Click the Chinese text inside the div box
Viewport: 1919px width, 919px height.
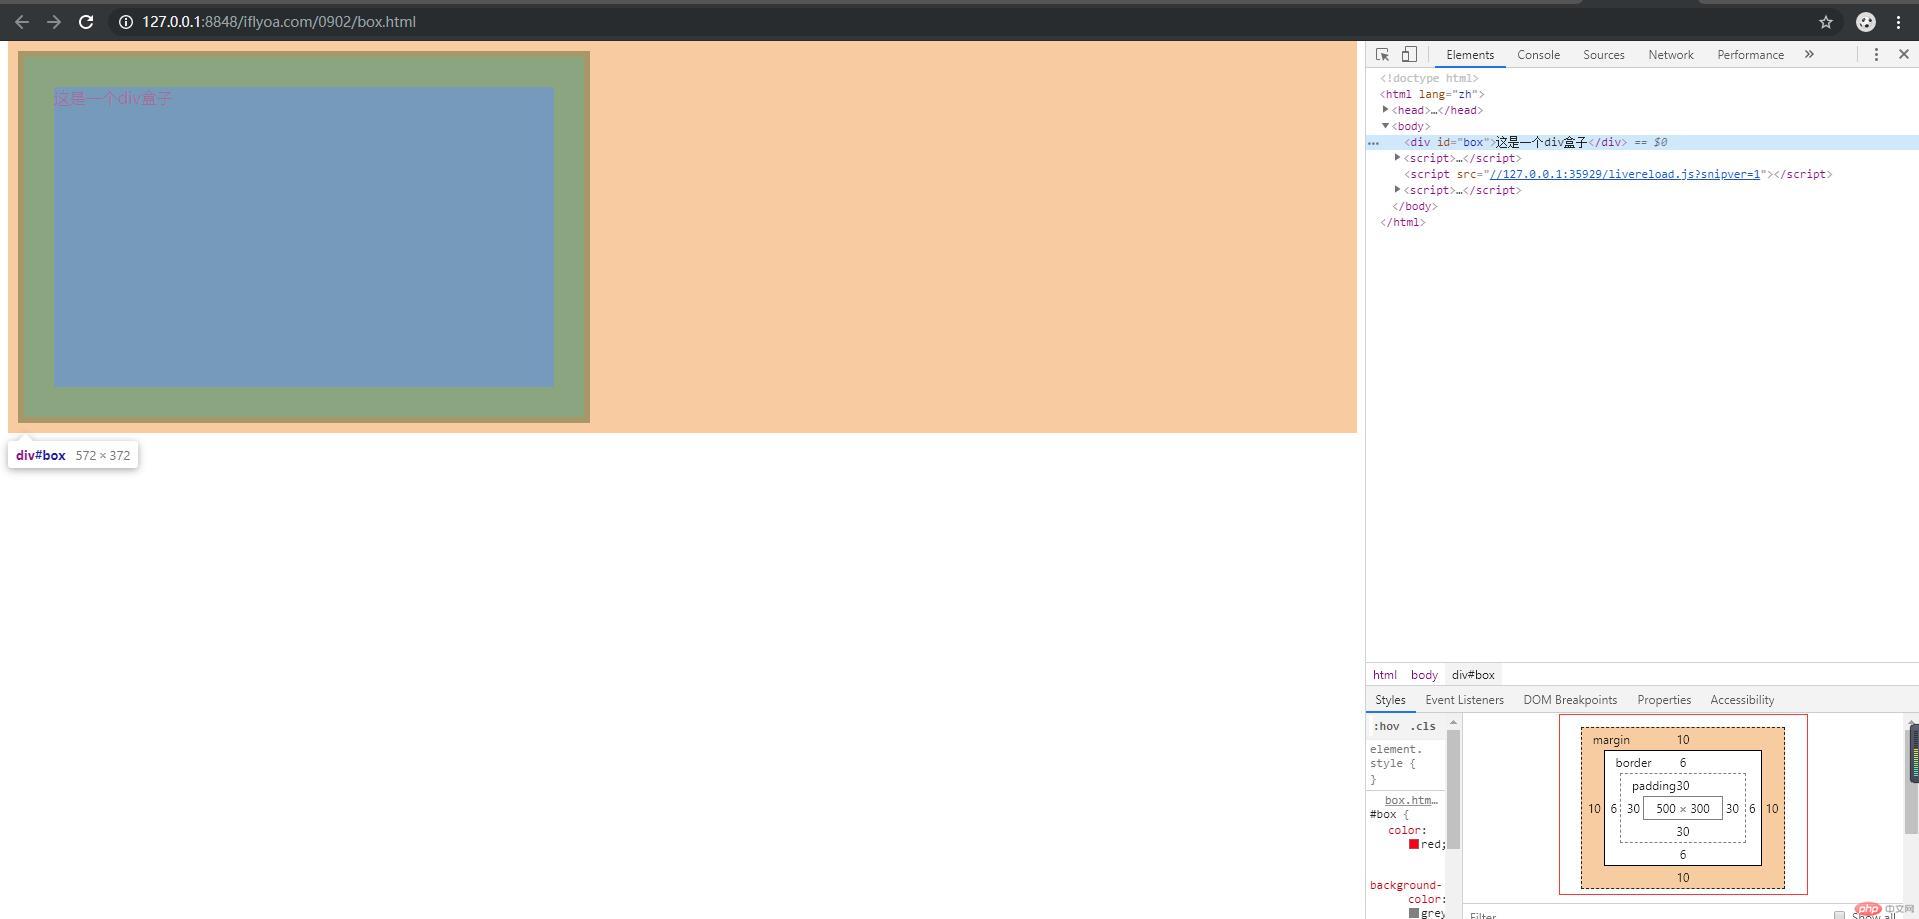coord(113,98)
